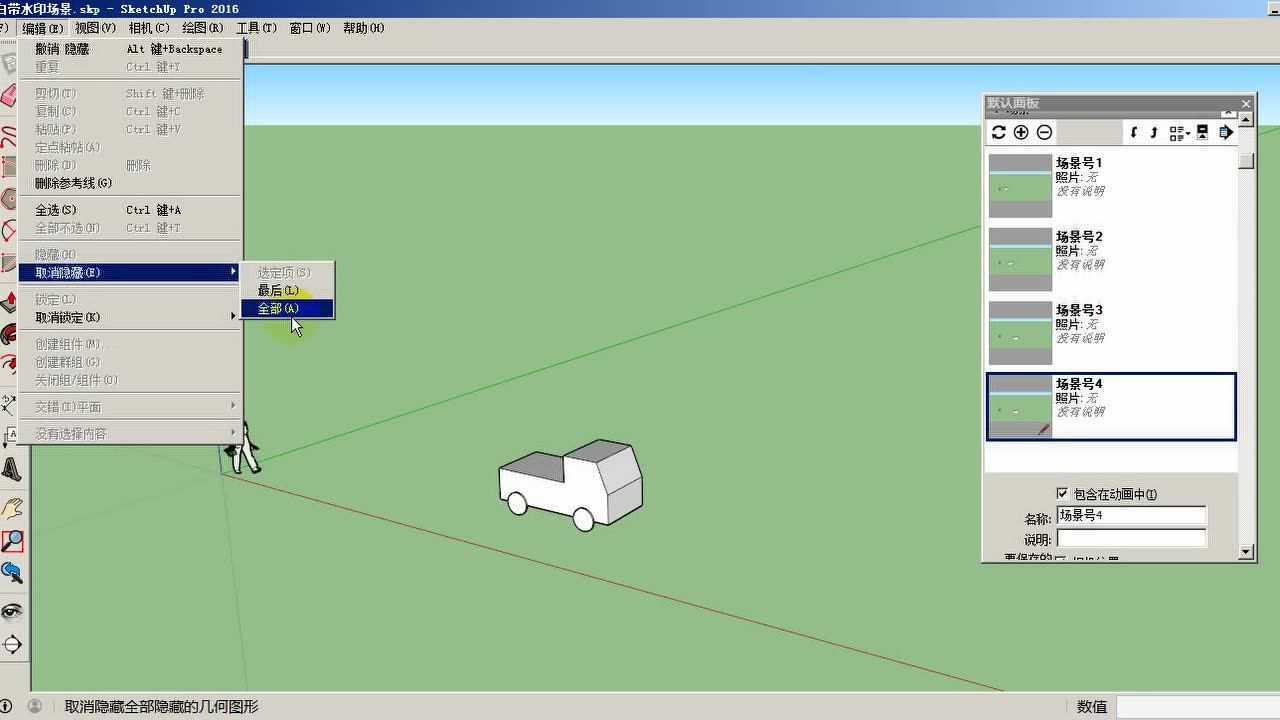This screenshot has width=1280, height=720.
Task: Open the scene details pencil icon on 场景号4
Action: pos(1043,429)
